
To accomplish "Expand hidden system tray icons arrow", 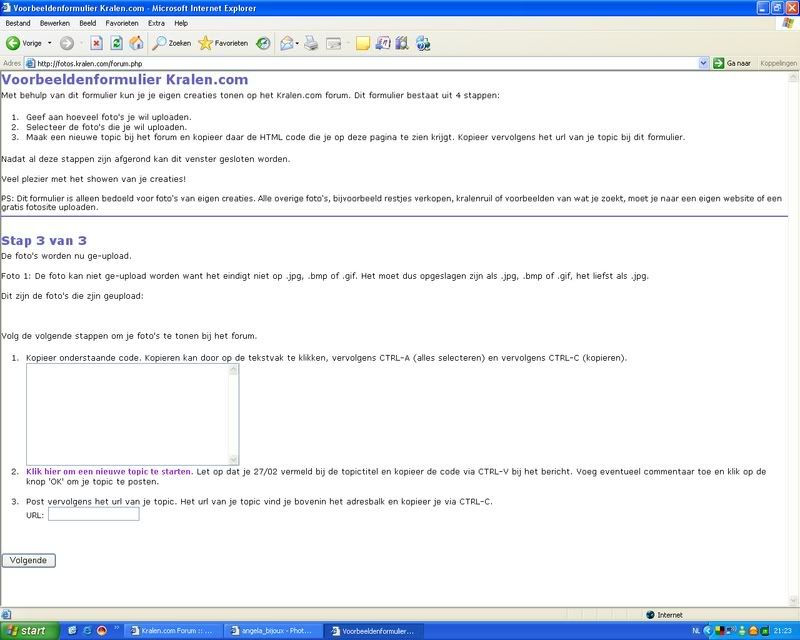I will tap(707, 631).
